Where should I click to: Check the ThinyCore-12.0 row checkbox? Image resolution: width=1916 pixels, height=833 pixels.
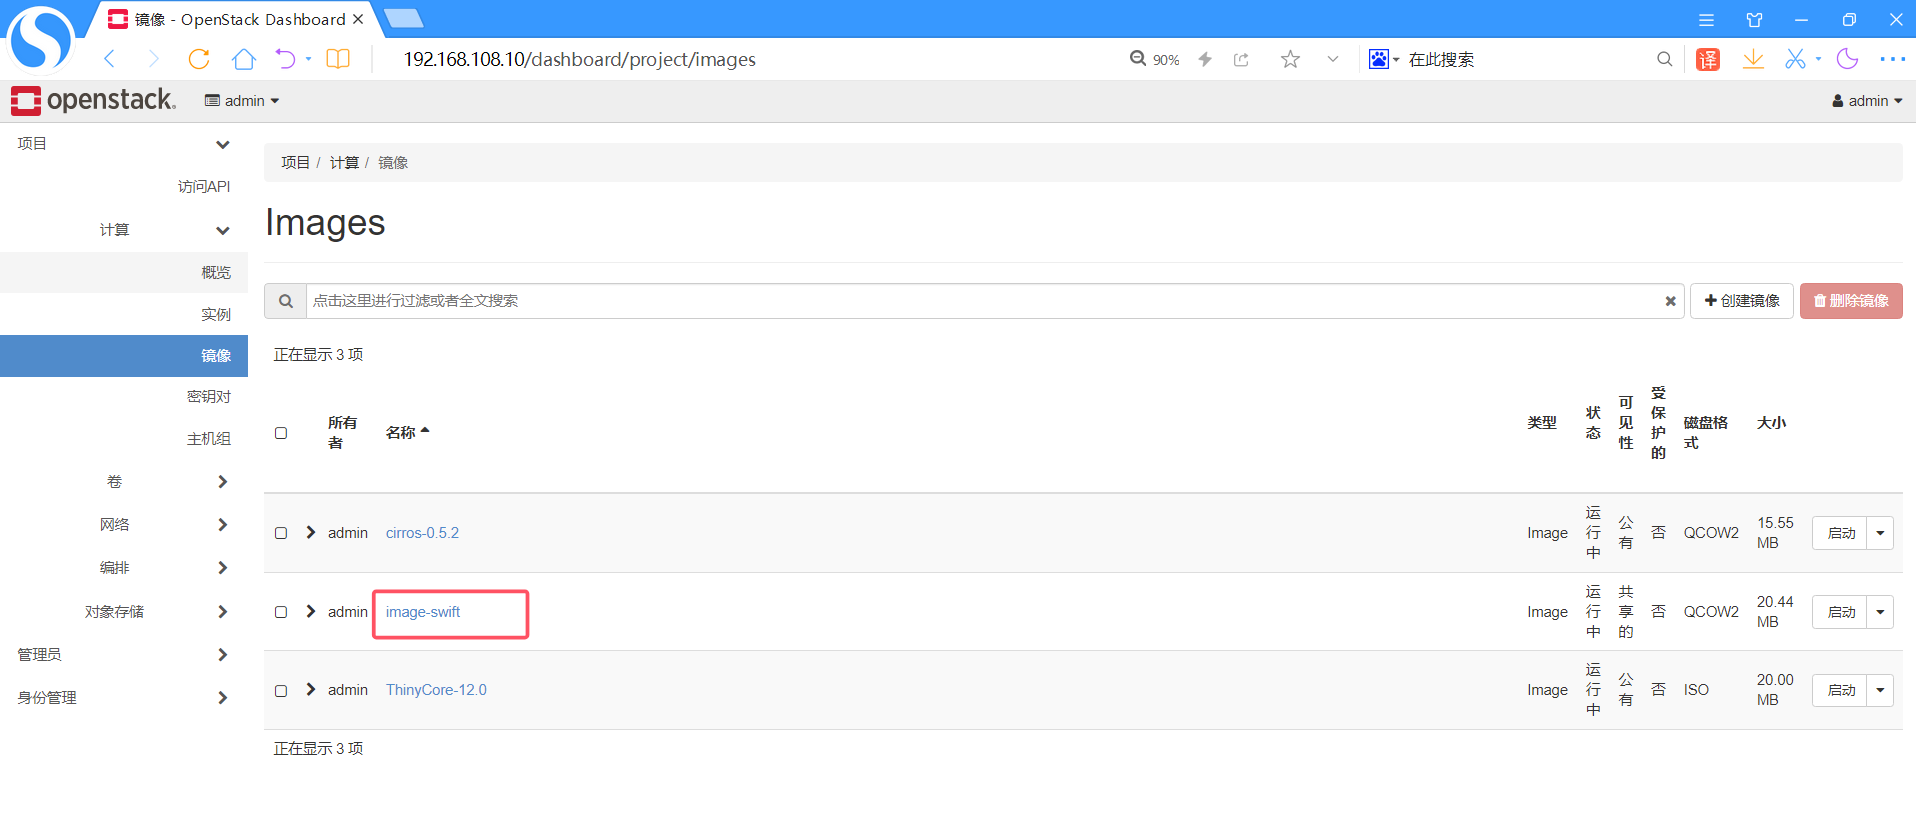click(281, 691)
